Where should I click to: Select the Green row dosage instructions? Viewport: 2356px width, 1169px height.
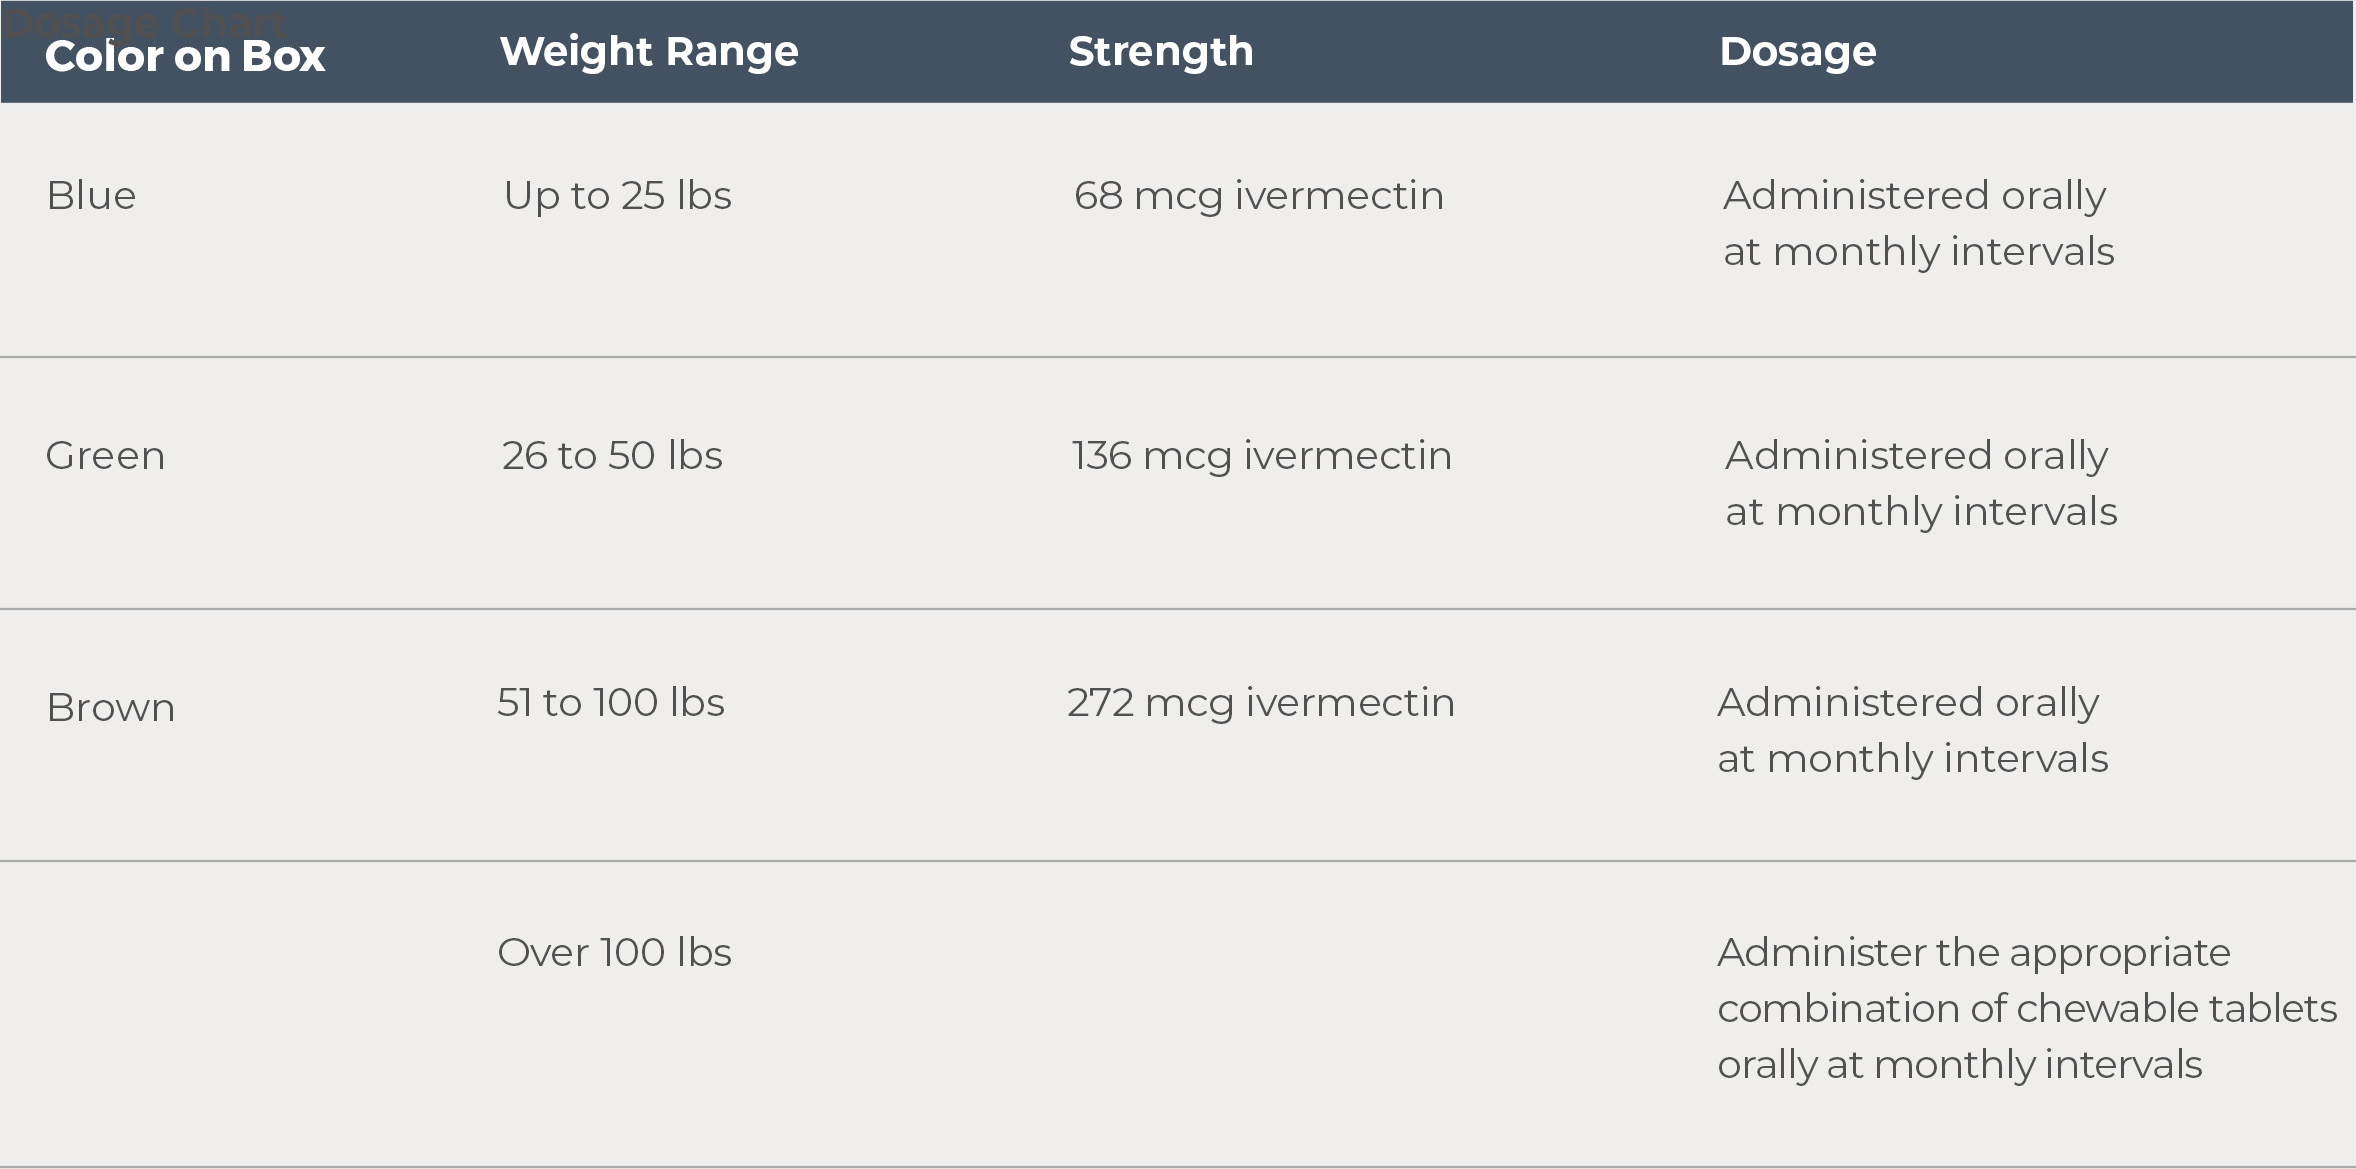tap(1921, 483)
